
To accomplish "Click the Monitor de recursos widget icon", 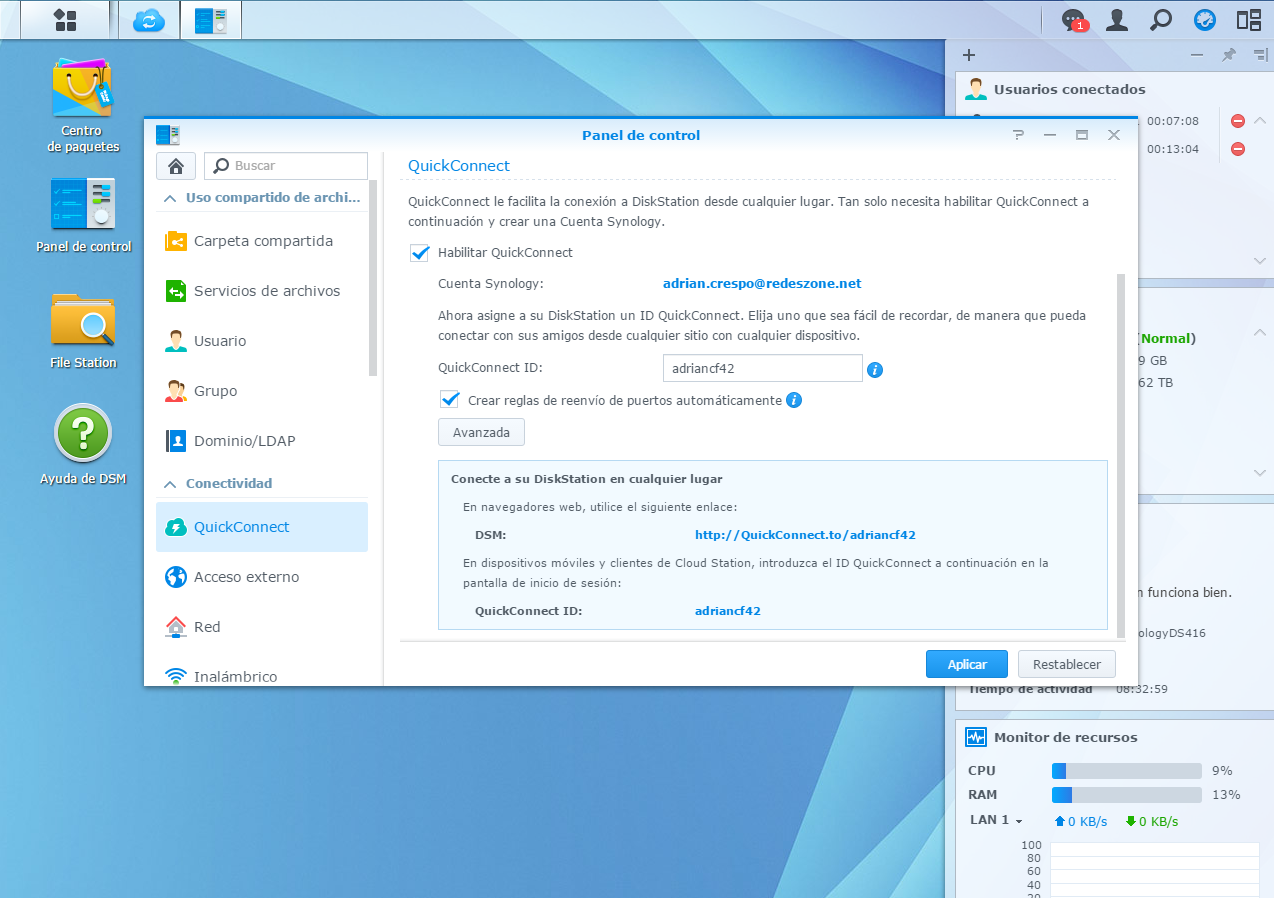I will pos(975,737).
